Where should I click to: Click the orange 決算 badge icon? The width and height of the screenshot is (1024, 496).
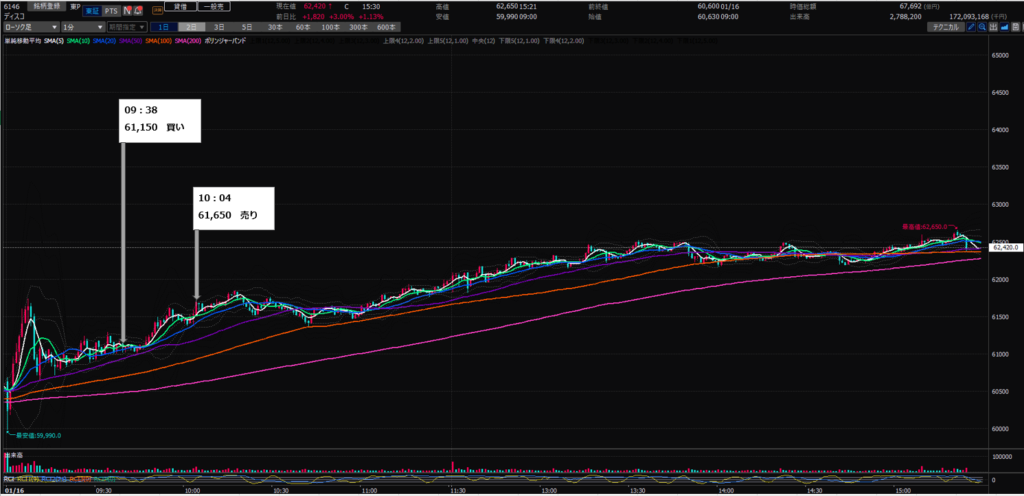pyautogui.click(x=157, y=10)
